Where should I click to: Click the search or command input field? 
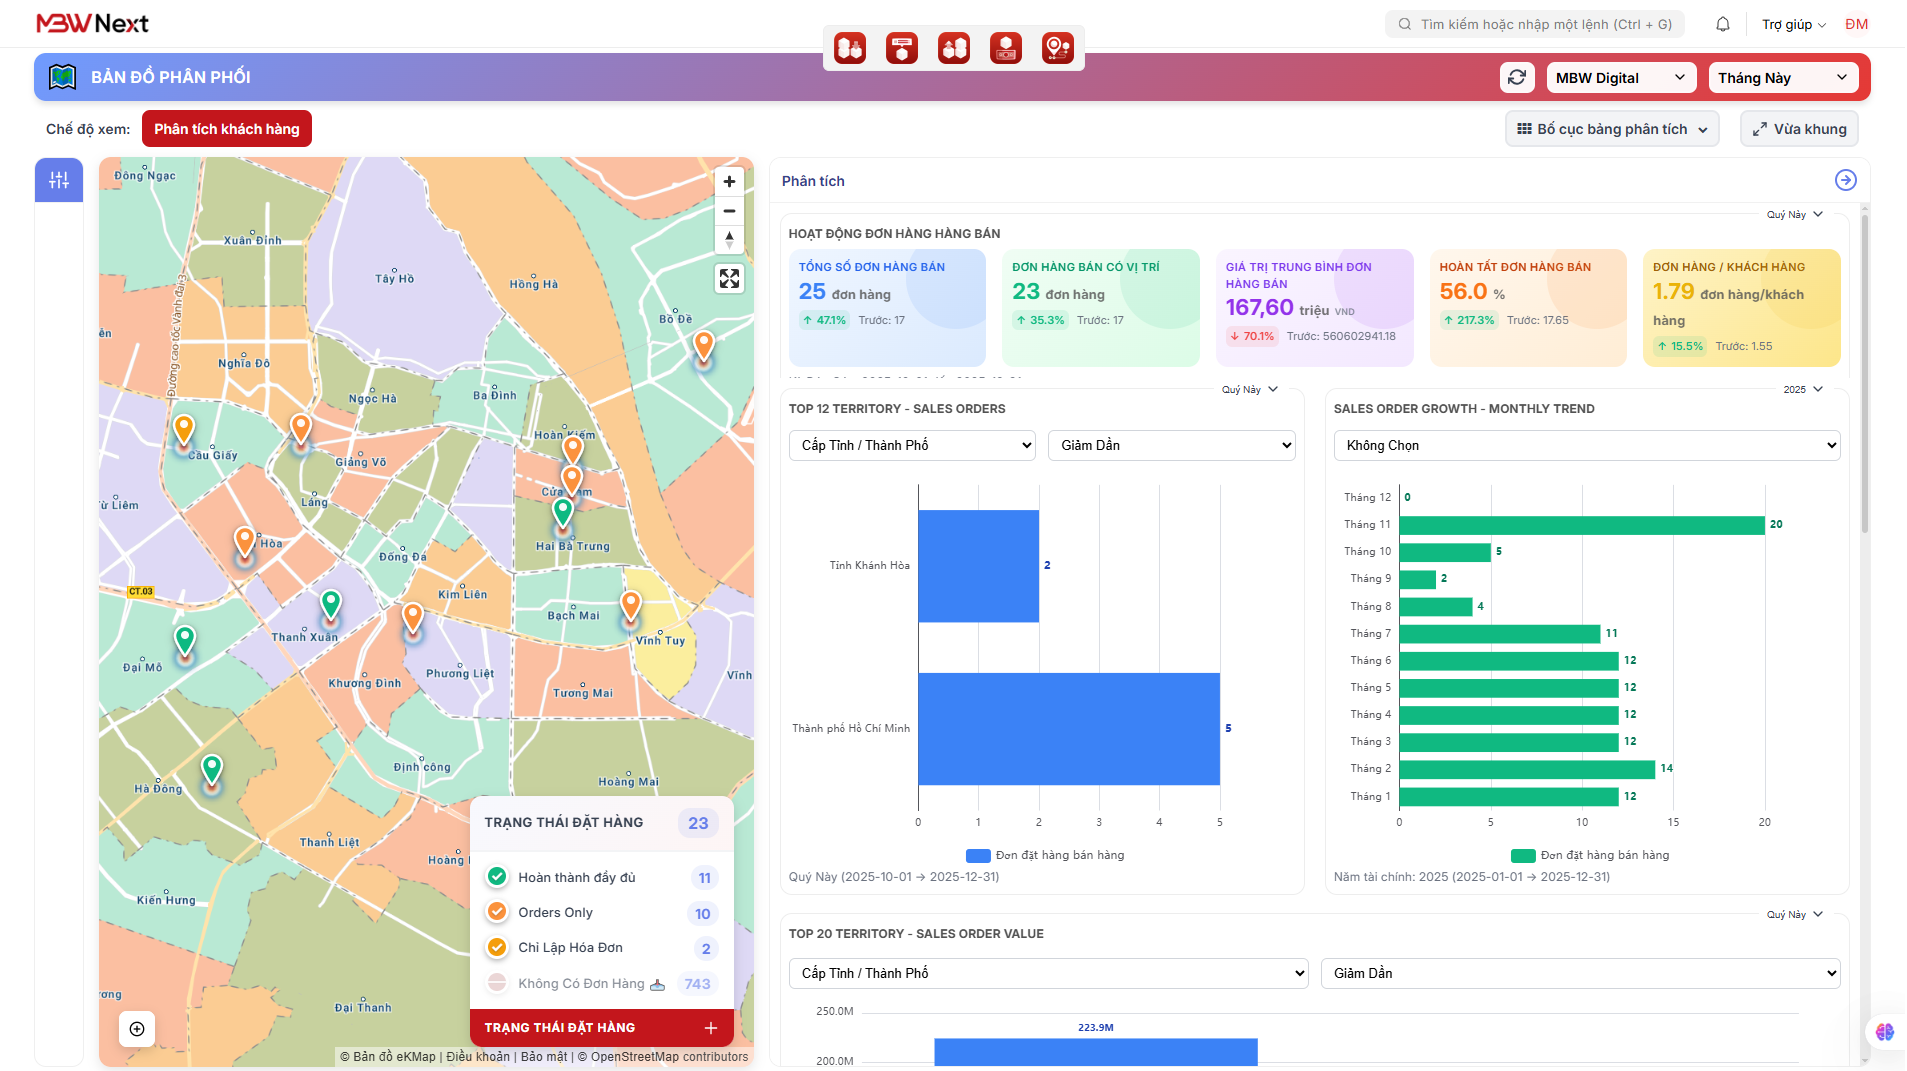coord(1534,24)
